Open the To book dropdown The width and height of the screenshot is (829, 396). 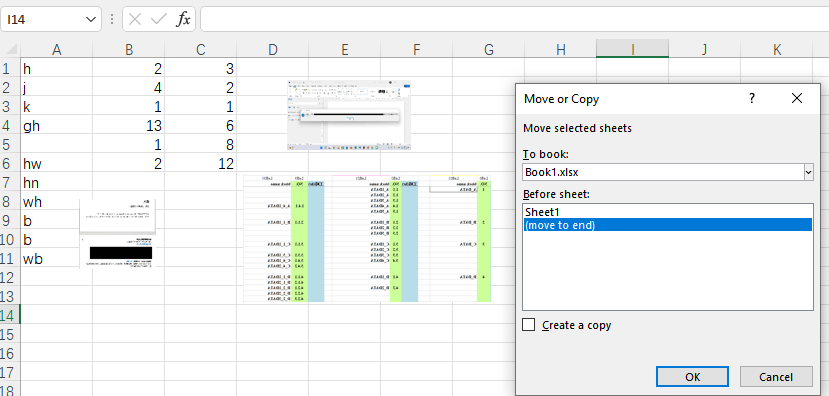click(808, 172)
